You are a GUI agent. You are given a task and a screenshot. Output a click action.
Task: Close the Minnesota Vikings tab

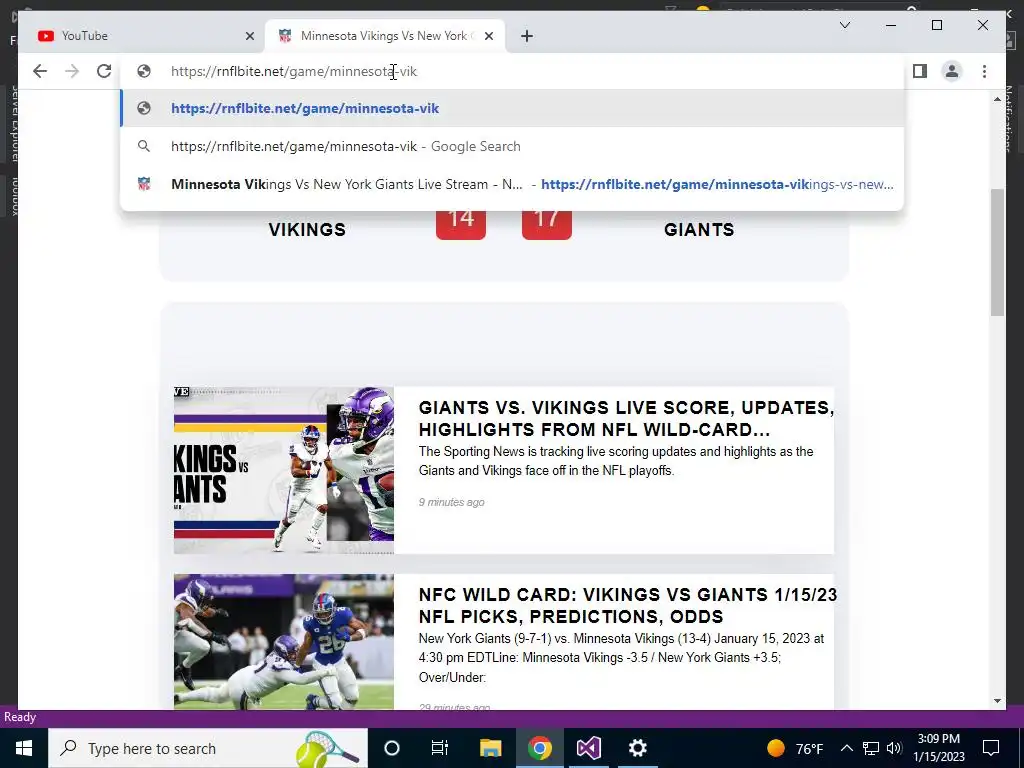pos(489,36)
